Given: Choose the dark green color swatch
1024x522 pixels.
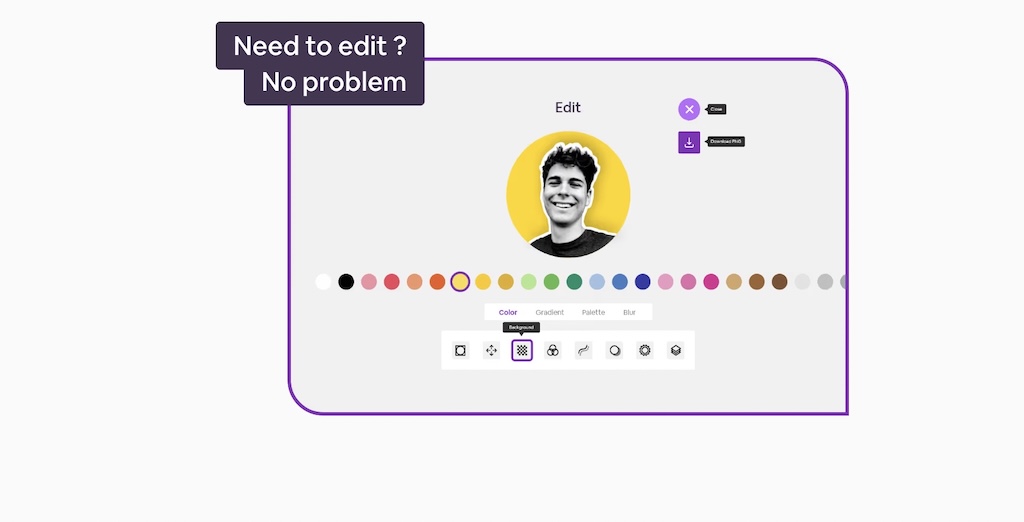Looking at the screenshot, I should pos(574,282).
